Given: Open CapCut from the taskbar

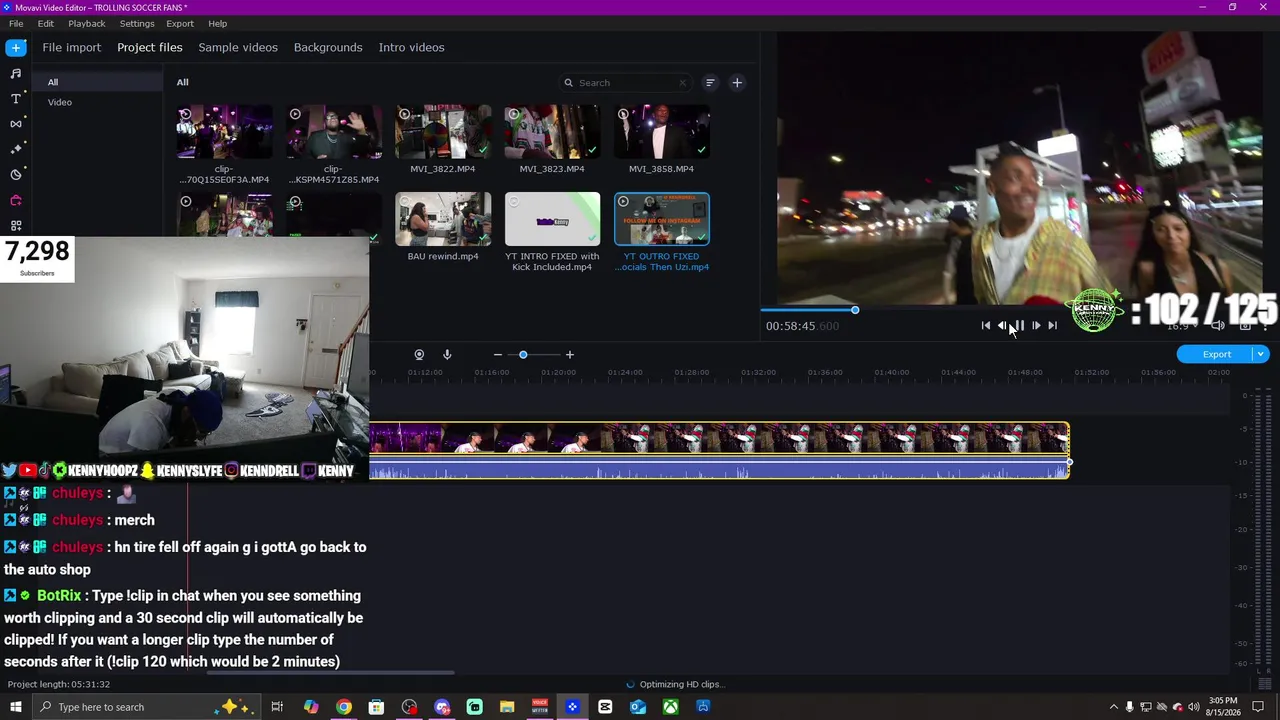Looking at the screenshot, I should [x=605, y=707].
